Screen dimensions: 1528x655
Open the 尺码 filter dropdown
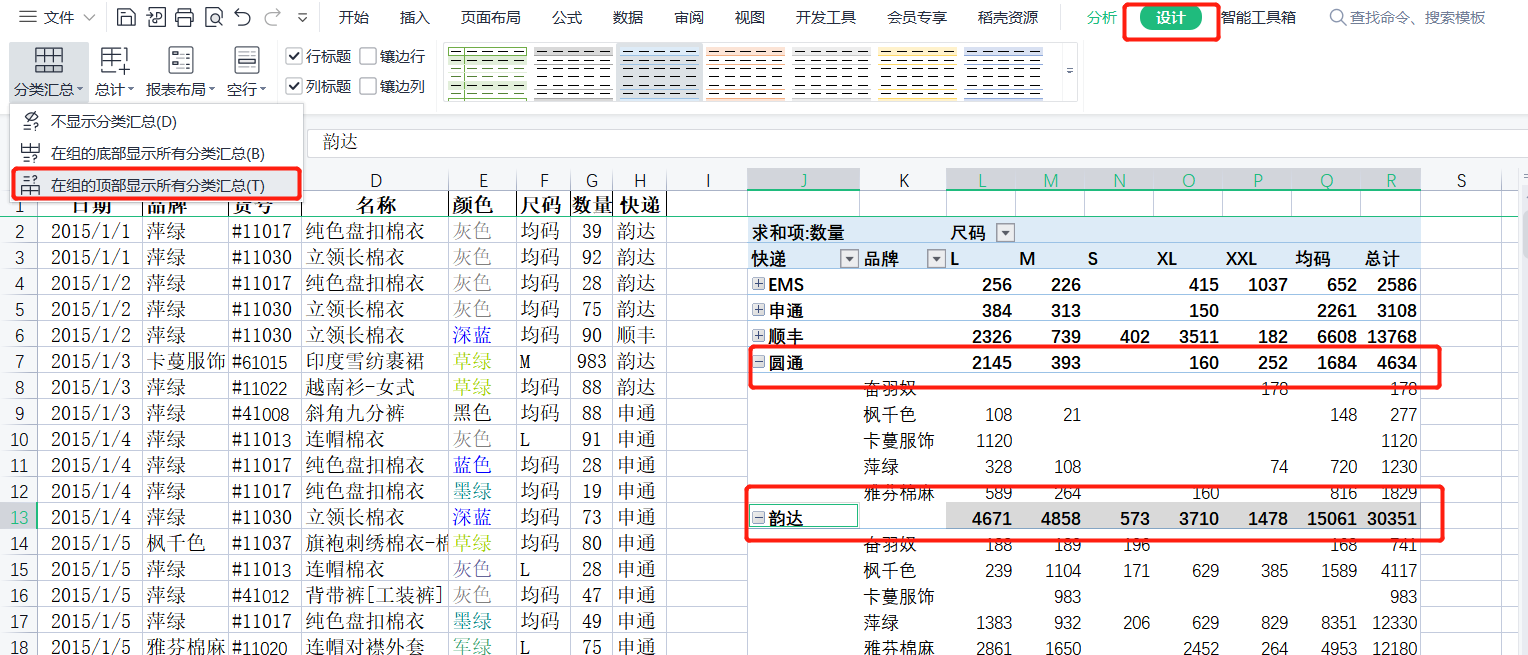point(1005,233)
